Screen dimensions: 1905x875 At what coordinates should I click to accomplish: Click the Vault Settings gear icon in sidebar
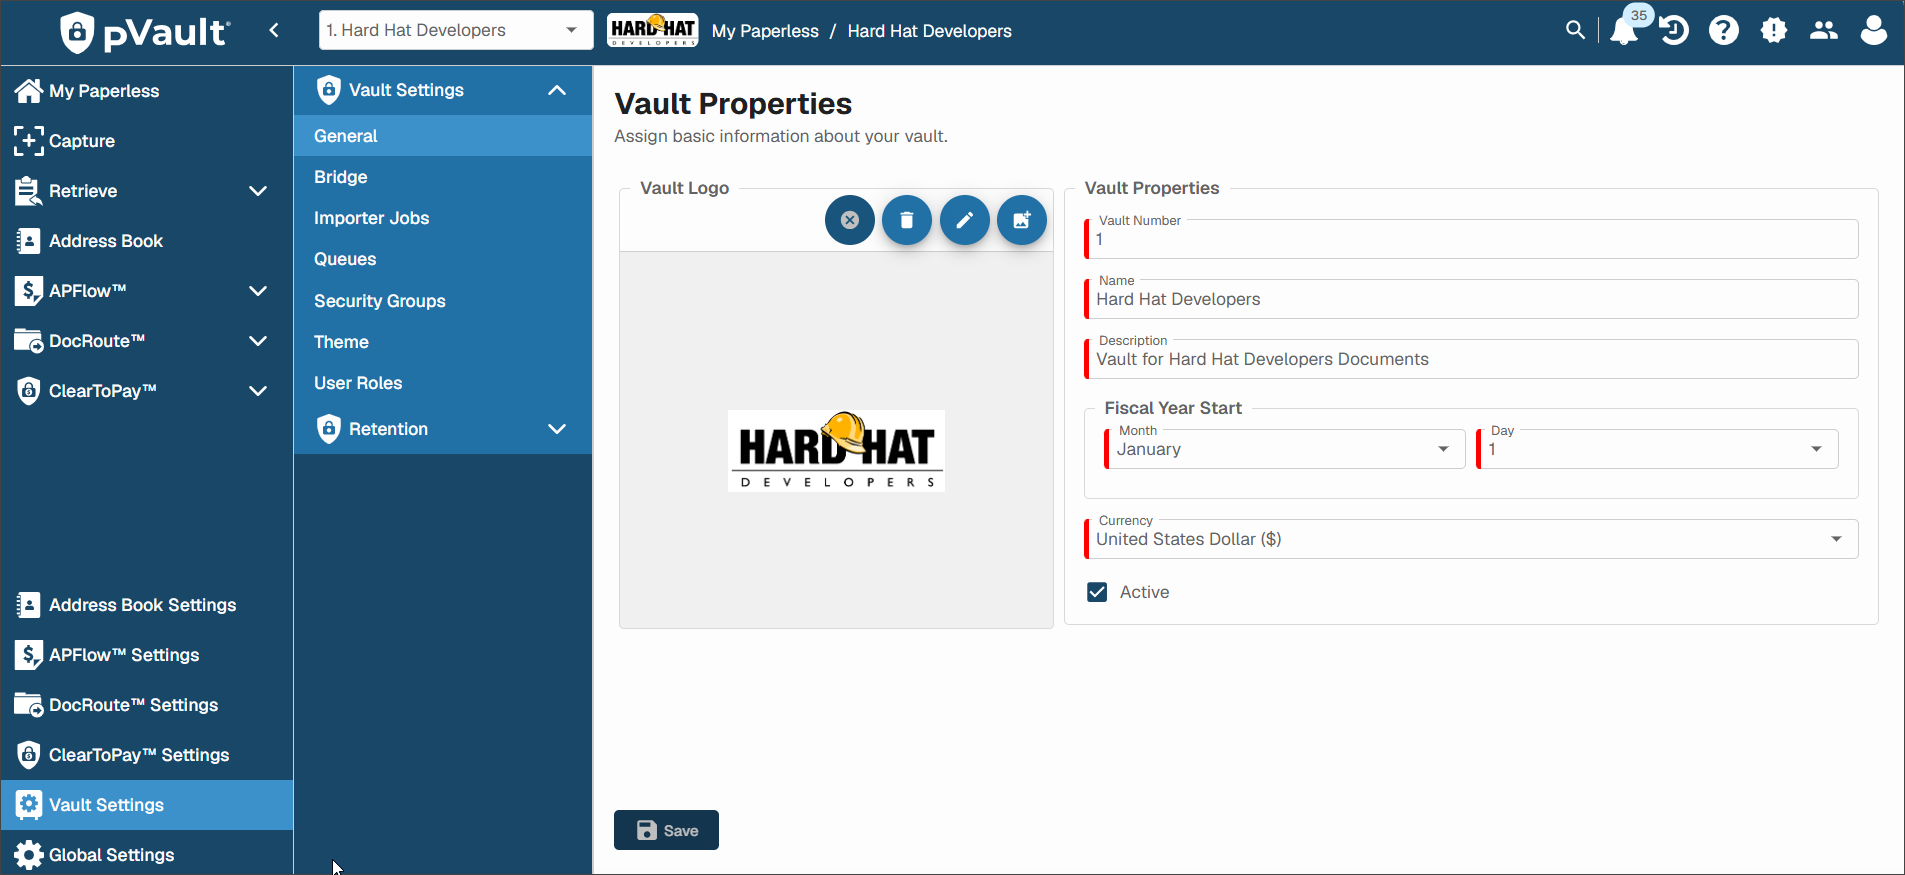(x=29, y=805)
